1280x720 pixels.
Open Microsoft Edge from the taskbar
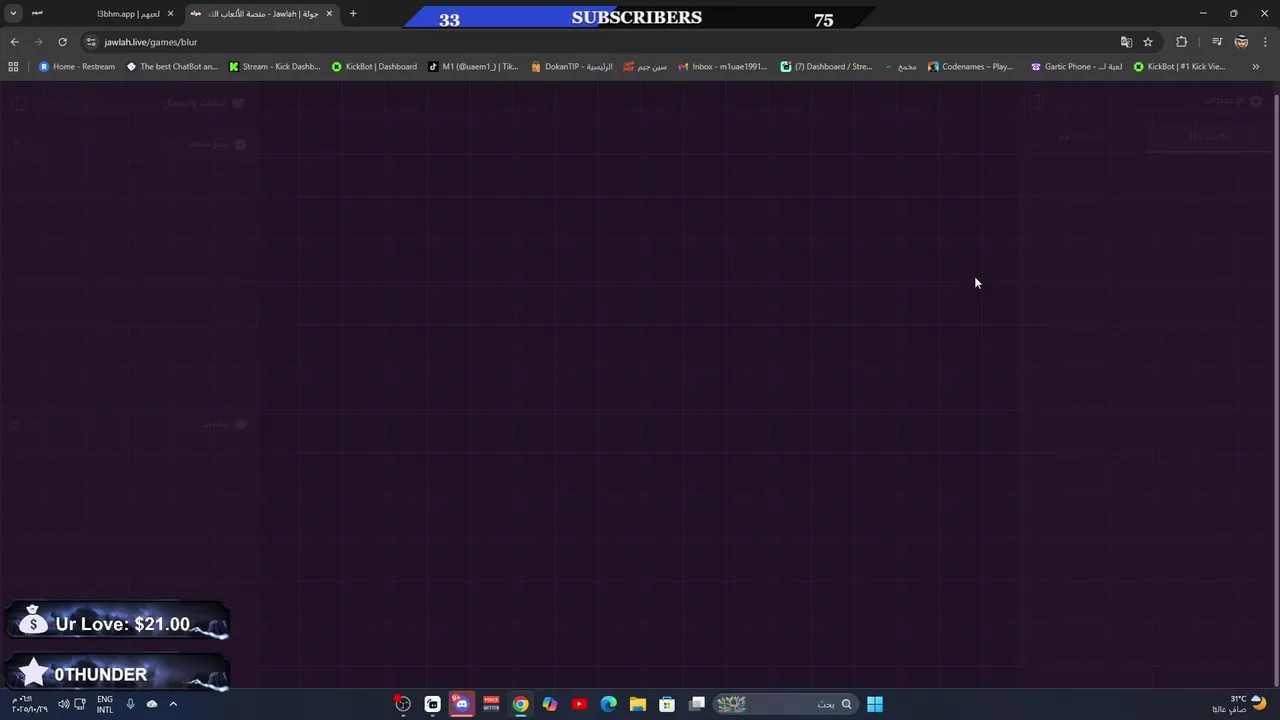tap(608, 704)
